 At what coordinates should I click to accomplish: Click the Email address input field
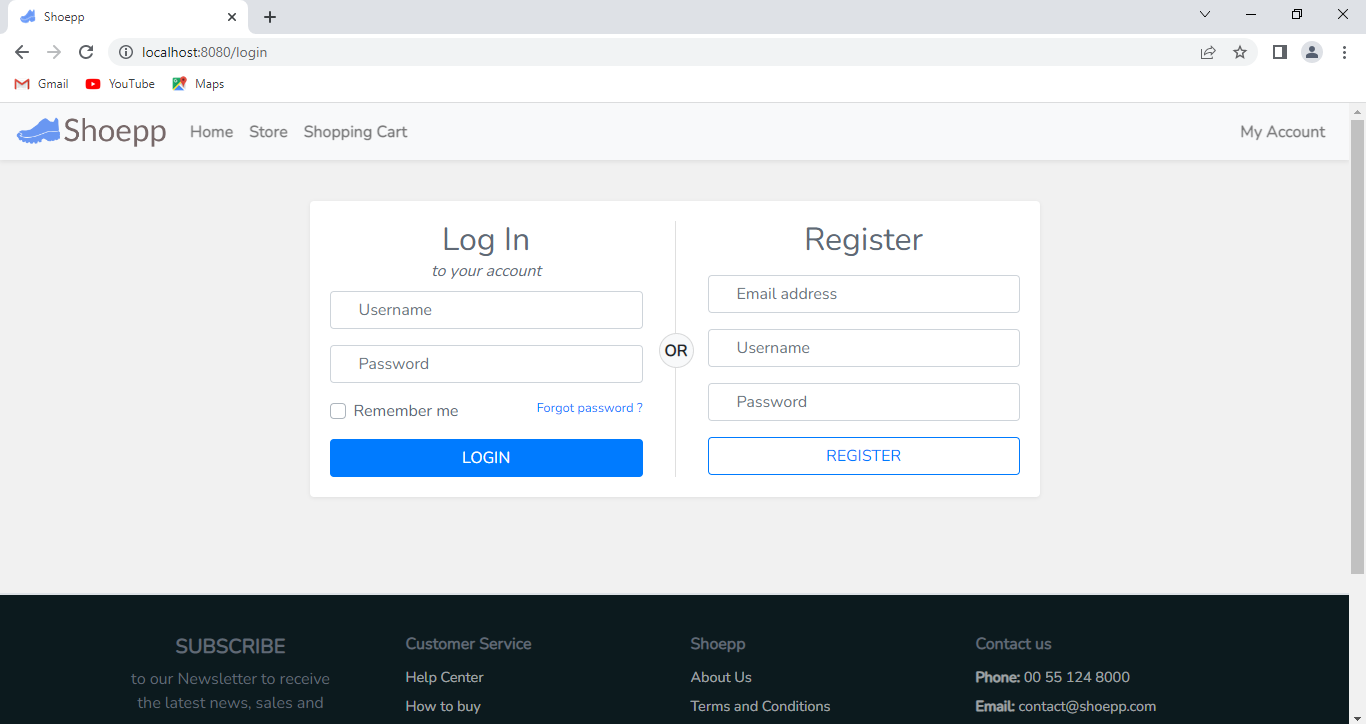(863, 293)
